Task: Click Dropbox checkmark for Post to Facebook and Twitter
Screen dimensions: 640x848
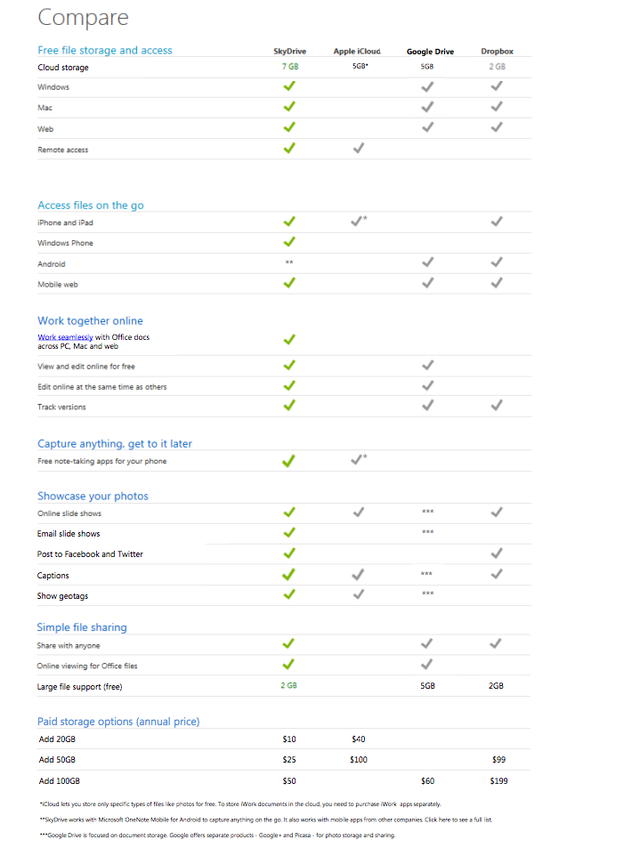Action: tap(497, 553)
